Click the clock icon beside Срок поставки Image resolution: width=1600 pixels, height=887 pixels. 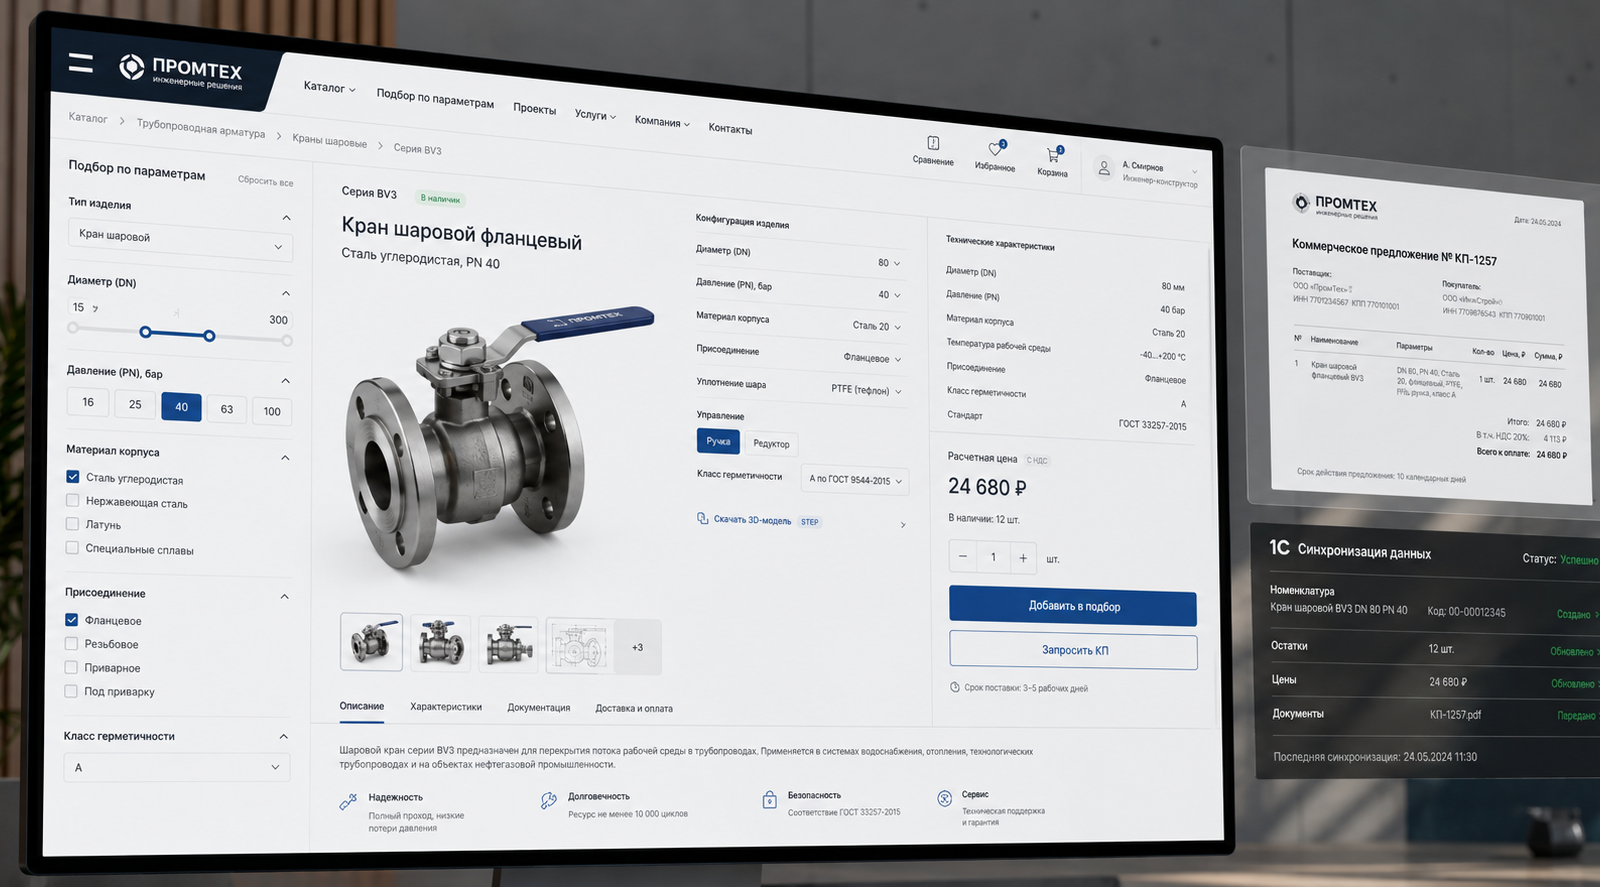(955, 687)
